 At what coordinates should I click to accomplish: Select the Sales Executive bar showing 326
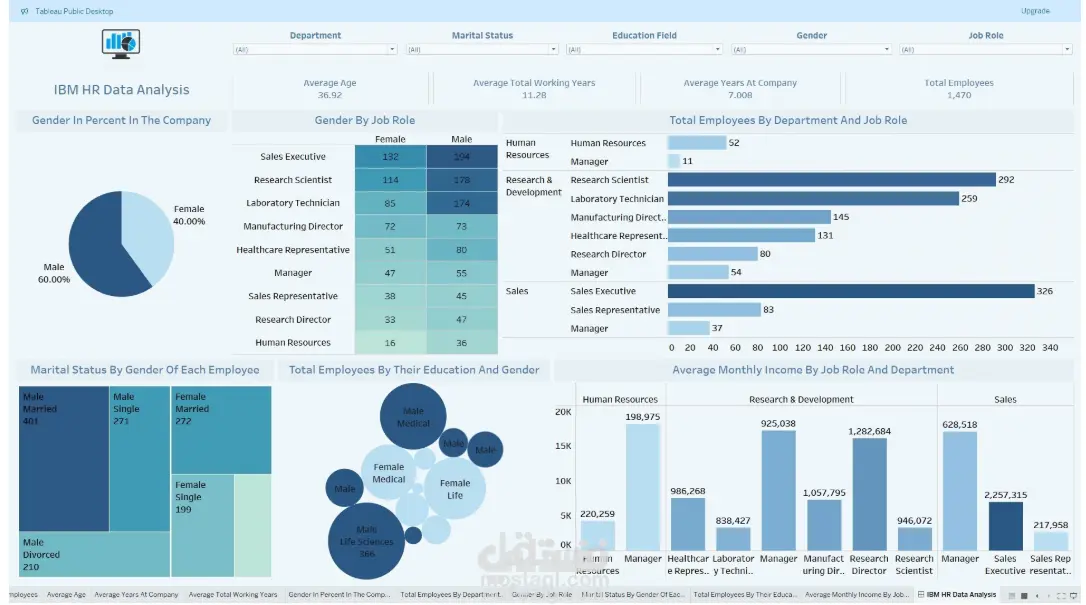click(x=851, y=291)
